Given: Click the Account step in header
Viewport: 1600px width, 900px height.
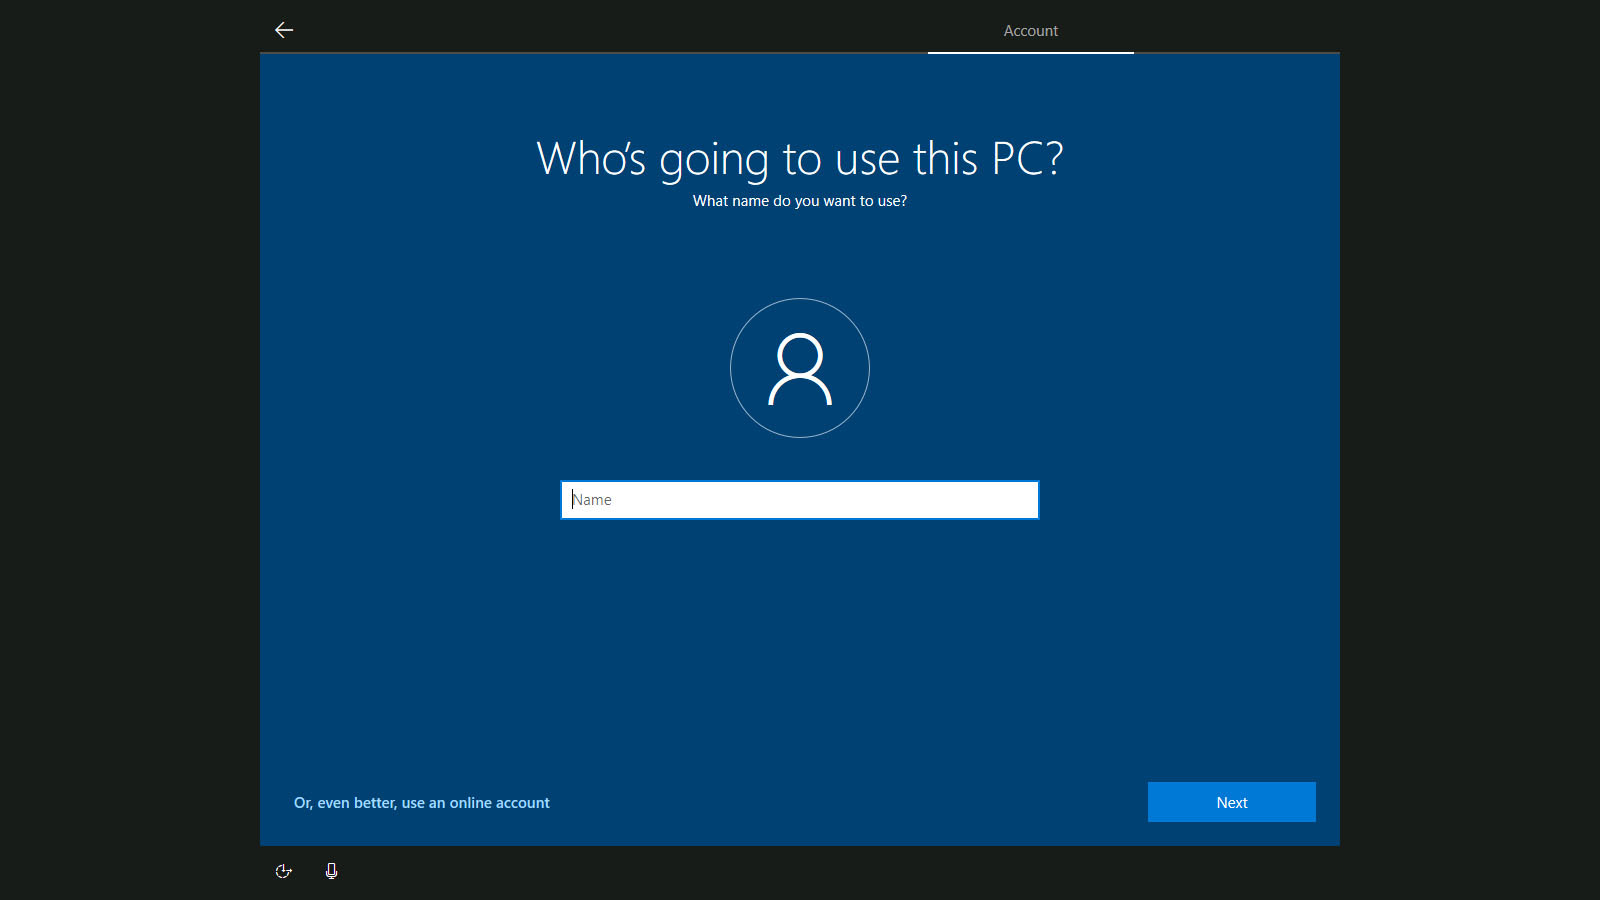Looking at the screenshot, I should point(1030,31).
